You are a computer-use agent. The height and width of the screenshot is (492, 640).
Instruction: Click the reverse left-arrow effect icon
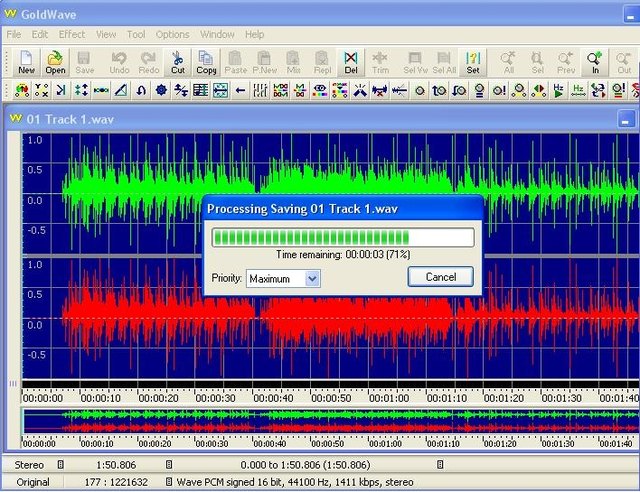[x=240, y=90]
